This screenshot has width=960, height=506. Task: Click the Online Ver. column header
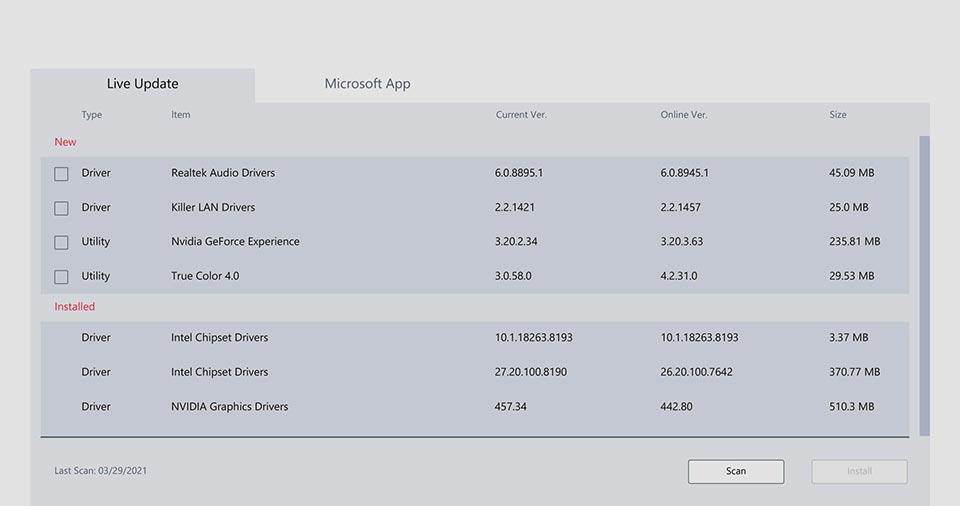point(684,115)
